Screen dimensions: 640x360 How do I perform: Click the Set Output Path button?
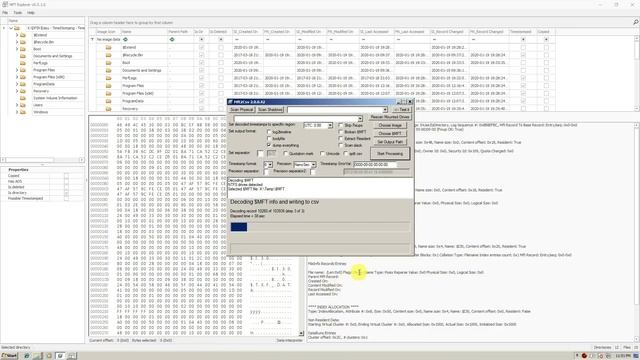click(x=390, y=142)
